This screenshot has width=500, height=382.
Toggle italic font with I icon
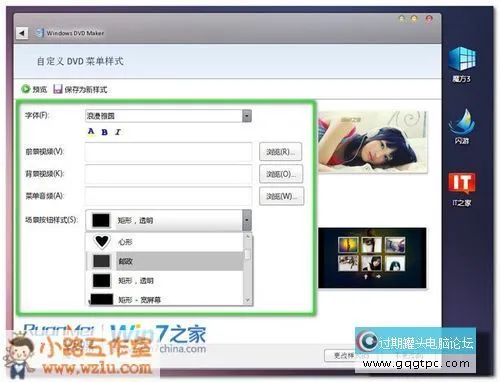(x=117, y=132)
